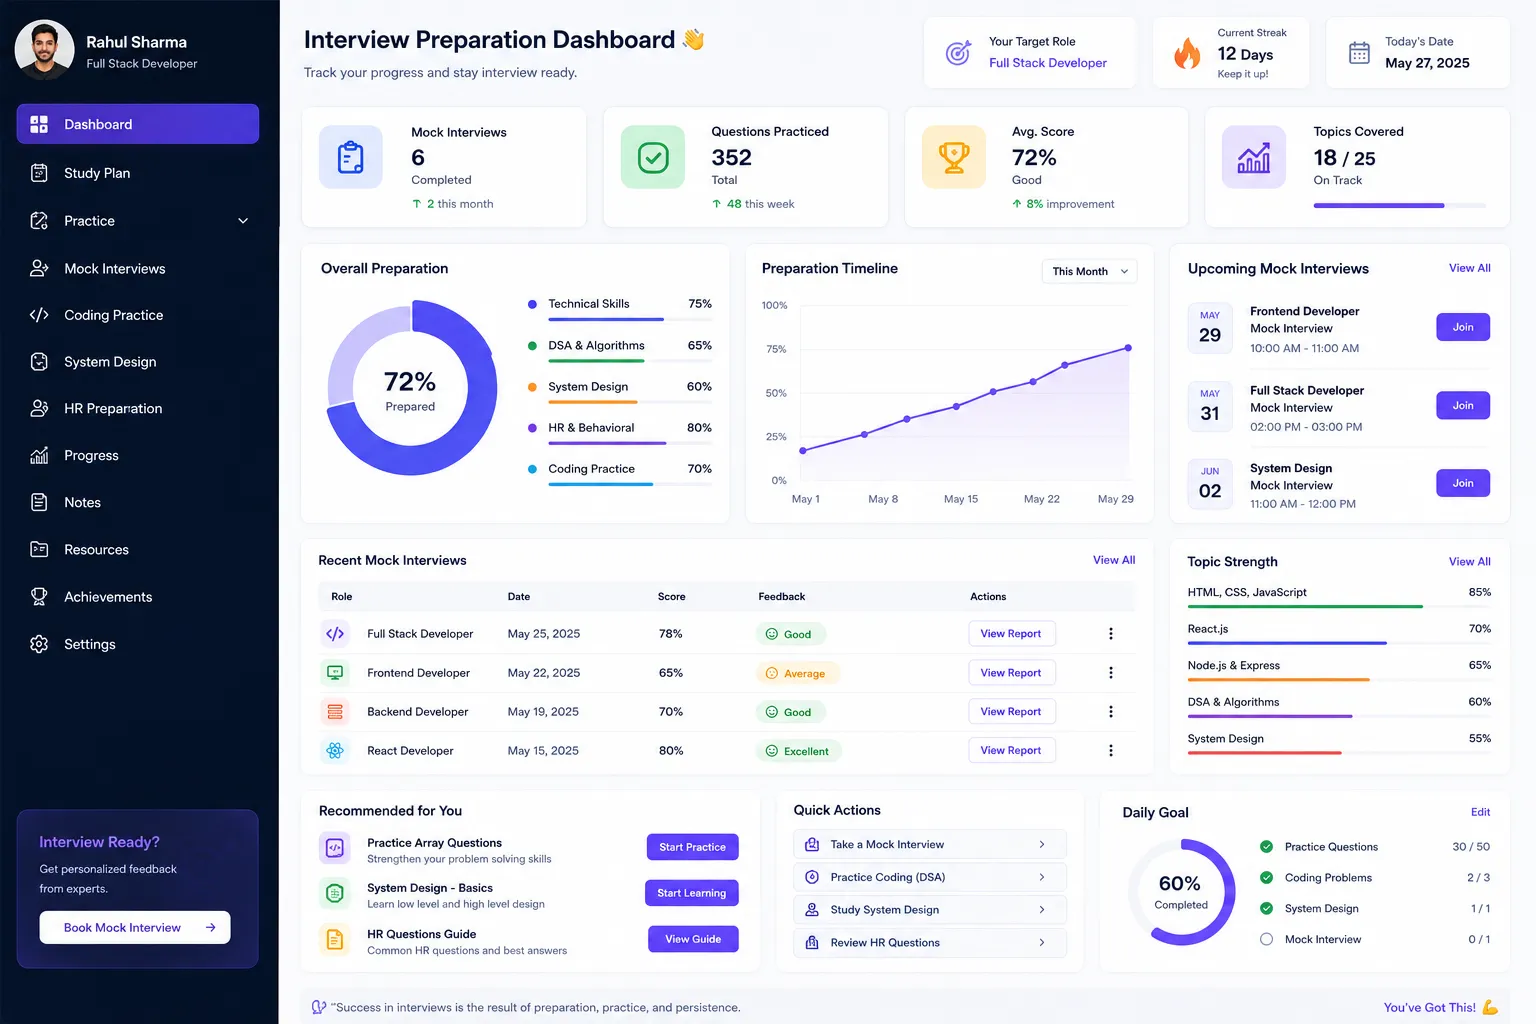Join the May 29 Frontend Developer interview
The image size is (1536, 1024).
pos(1463,327)
